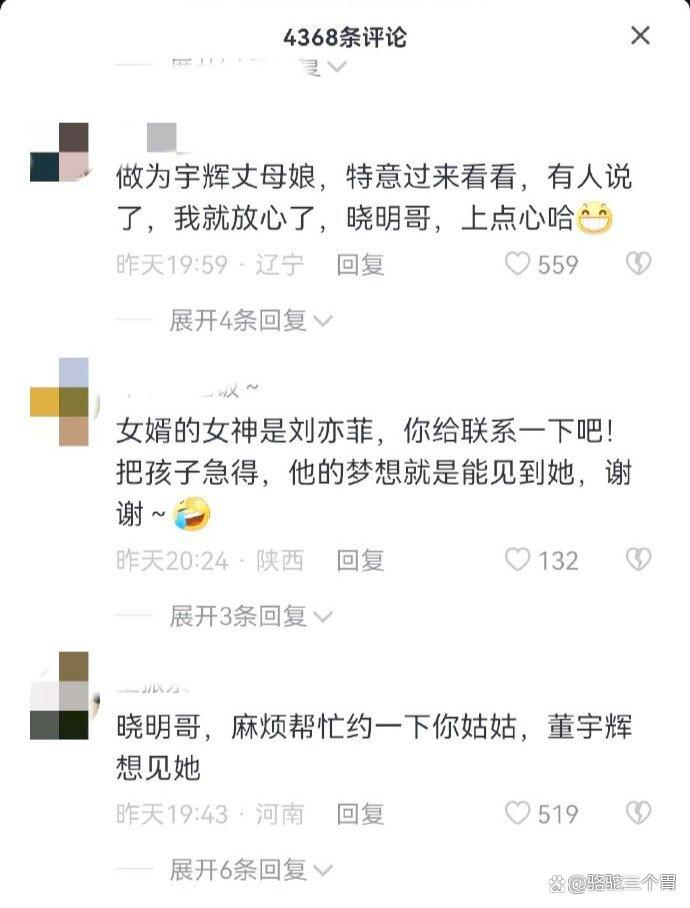Like the comment with 132 likes
Image resolution: width=690 pixels, height=908 pixels.
[x=518, y=560]
